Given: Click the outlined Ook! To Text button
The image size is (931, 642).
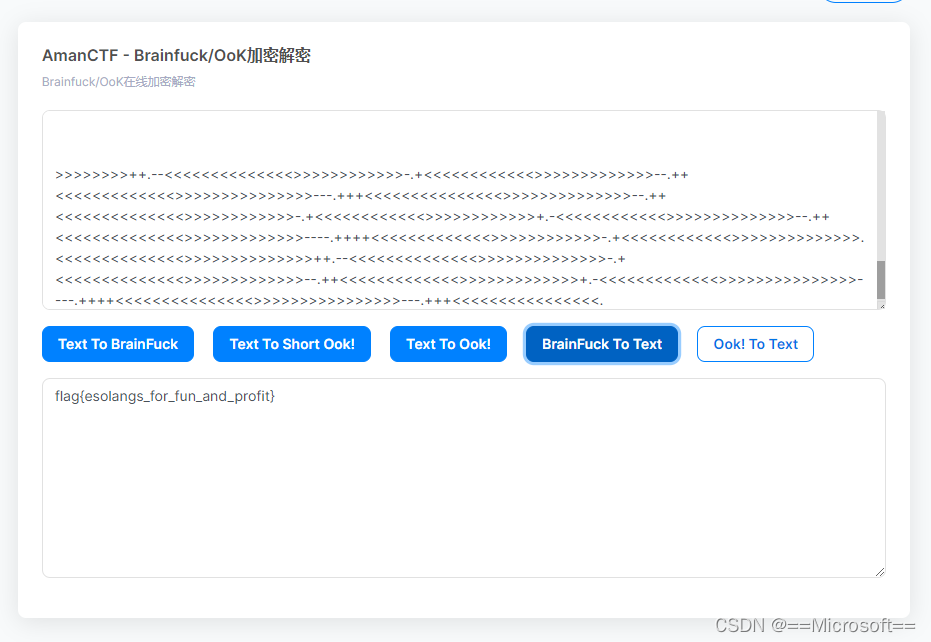Looking at the screenshot, I should [x=755, y=344].
